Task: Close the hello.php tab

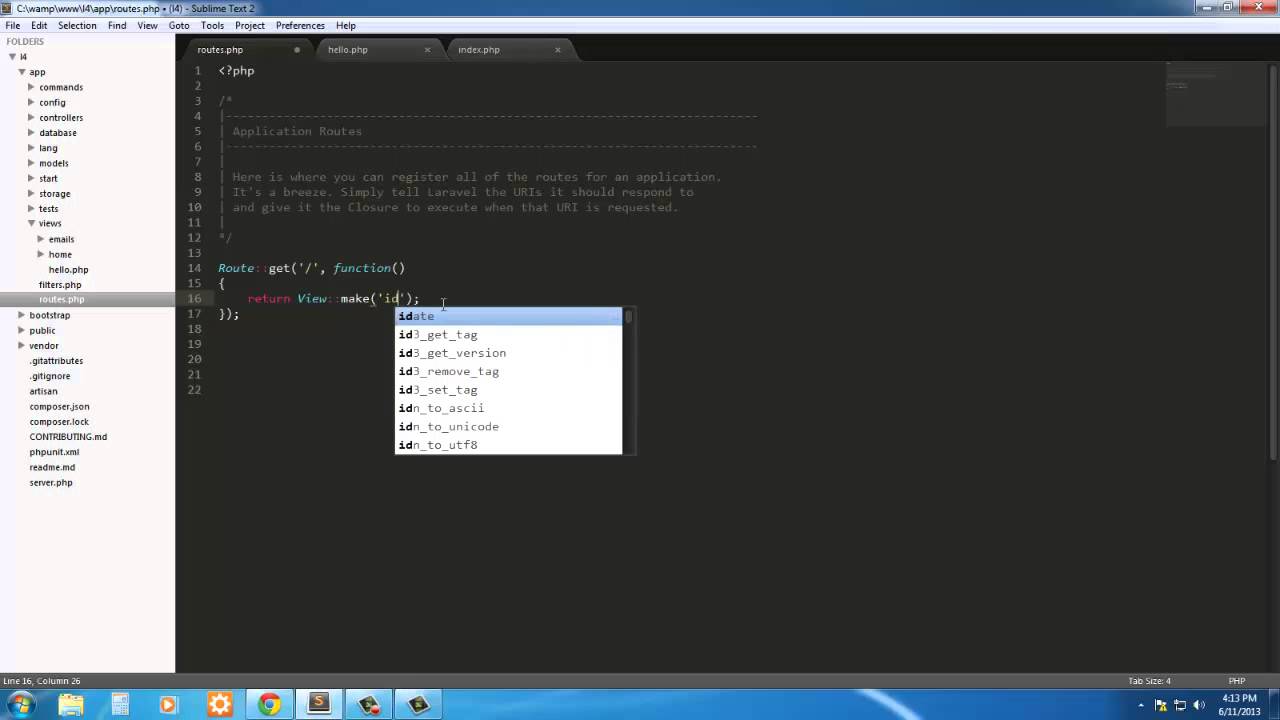Action: click(x=428, y=49)
